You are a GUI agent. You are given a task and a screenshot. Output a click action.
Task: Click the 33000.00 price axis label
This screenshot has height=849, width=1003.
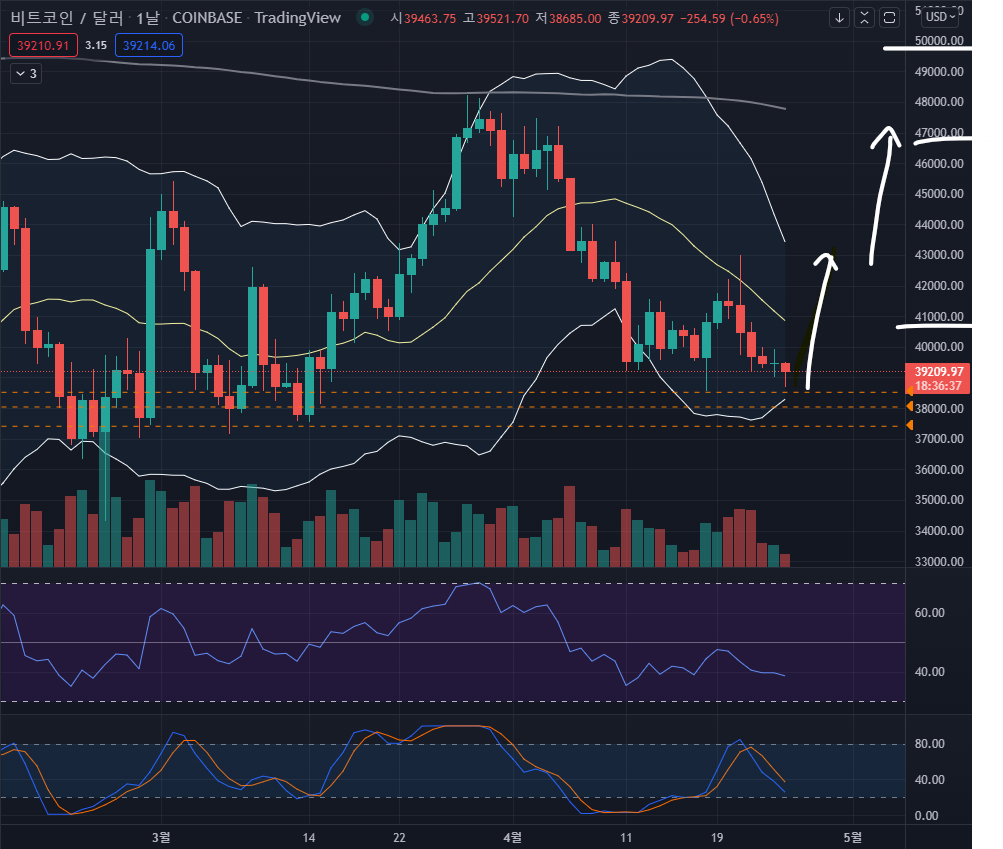coord(939,562)
